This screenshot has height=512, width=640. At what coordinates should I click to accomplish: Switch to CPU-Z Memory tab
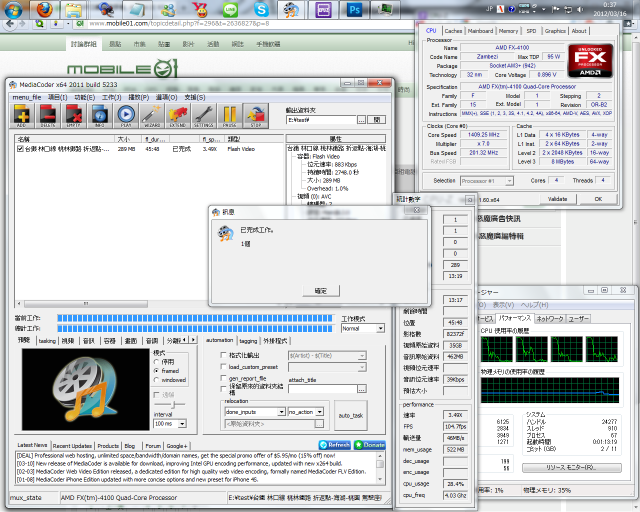click(x=508, y=31)
